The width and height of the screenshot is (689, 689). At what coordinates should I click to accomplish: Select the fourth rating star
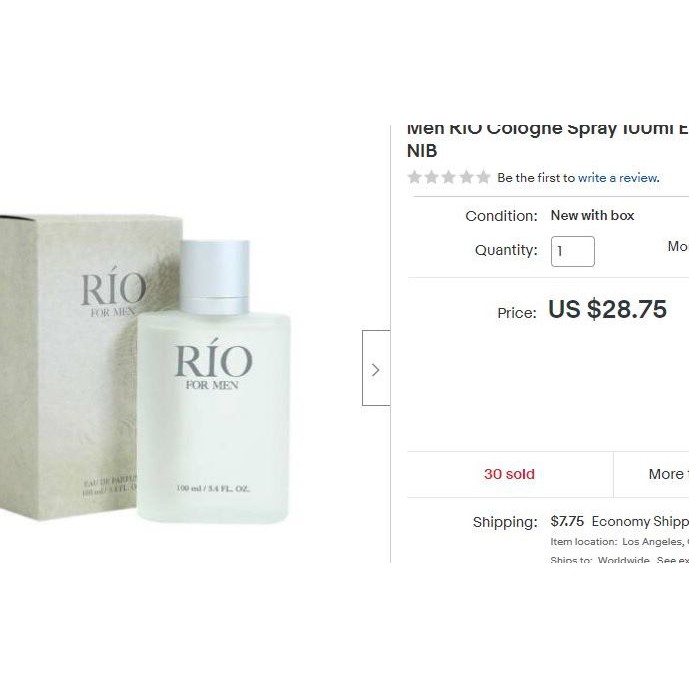466,177
